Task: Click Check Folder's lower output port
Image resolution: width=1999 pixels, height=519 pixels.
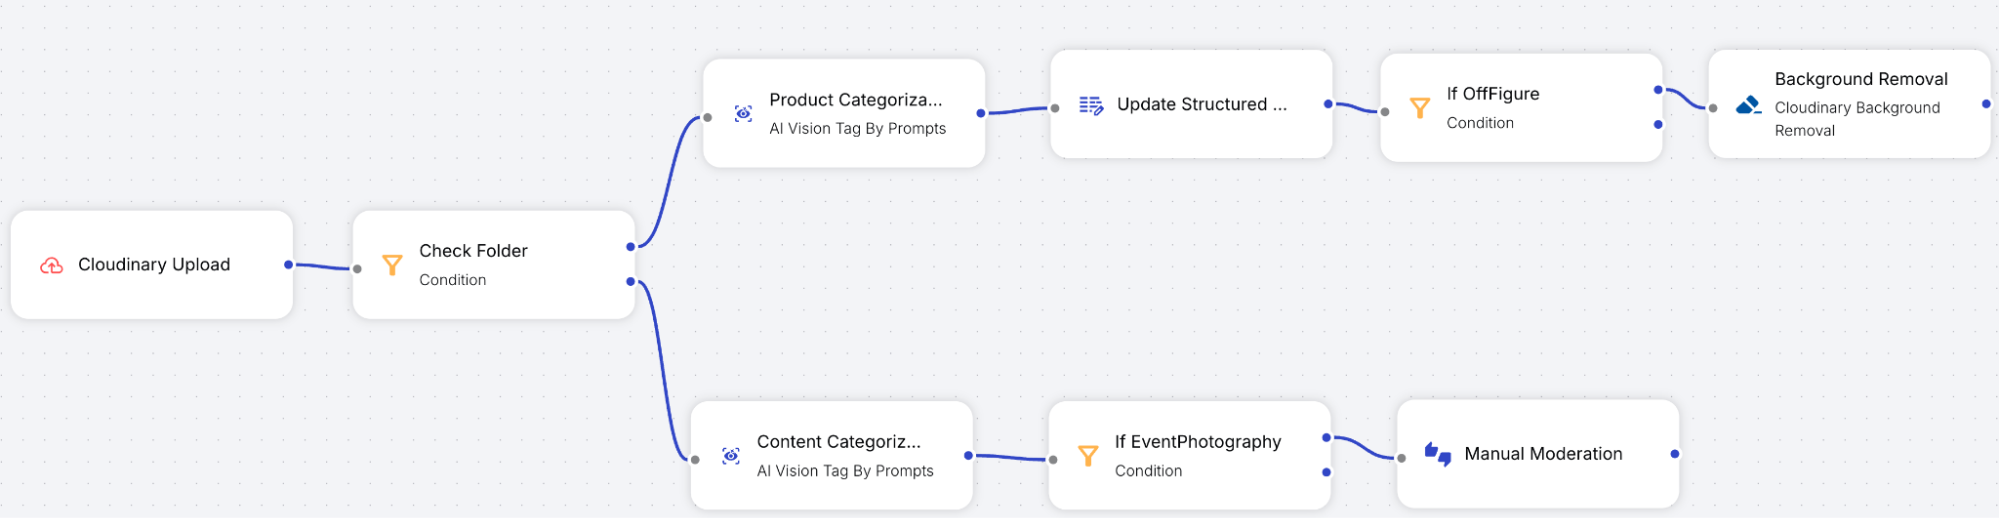Action: 630,282
